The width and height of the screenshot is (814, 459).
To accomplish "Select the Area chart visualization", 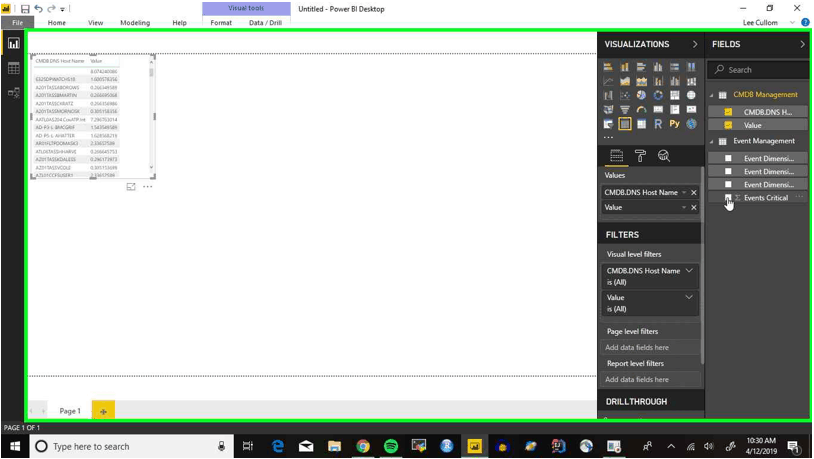I will (625, 82).
